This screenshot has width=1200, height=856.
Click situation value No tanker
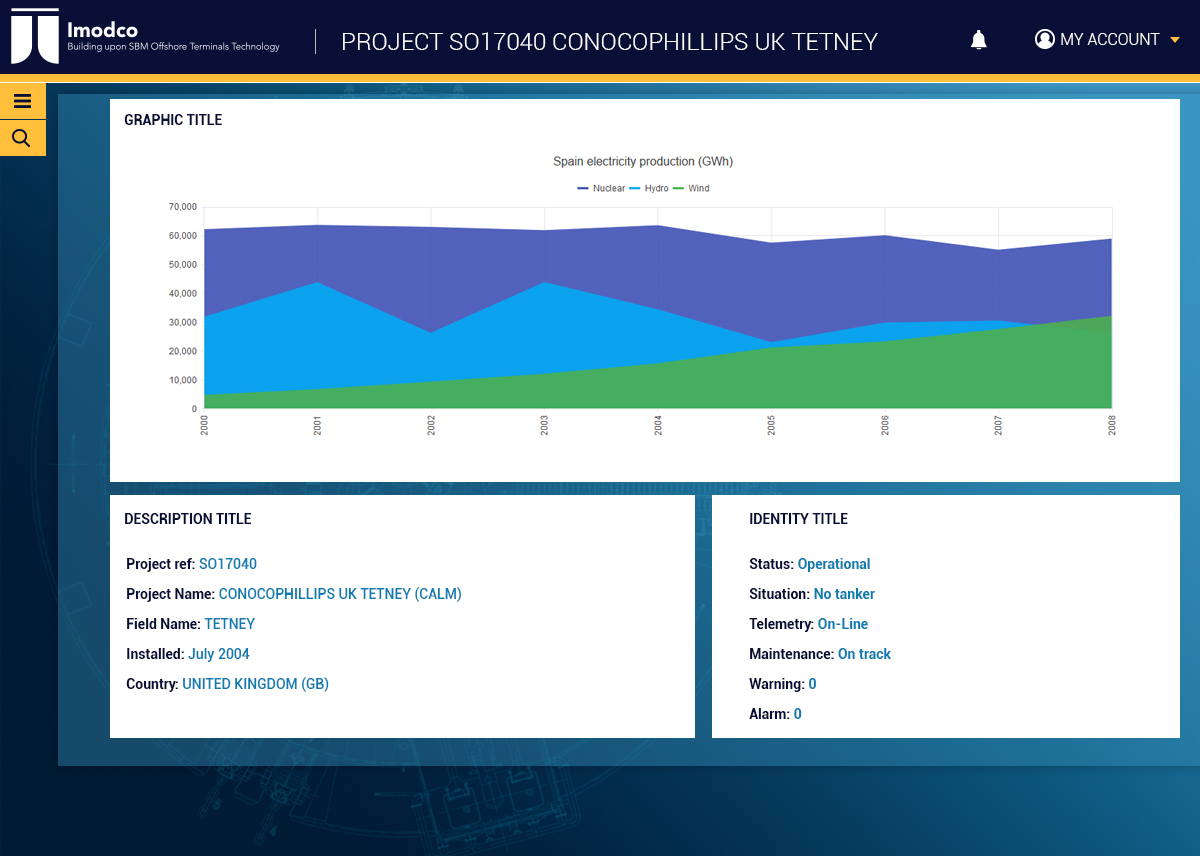(x=844, y=594)
